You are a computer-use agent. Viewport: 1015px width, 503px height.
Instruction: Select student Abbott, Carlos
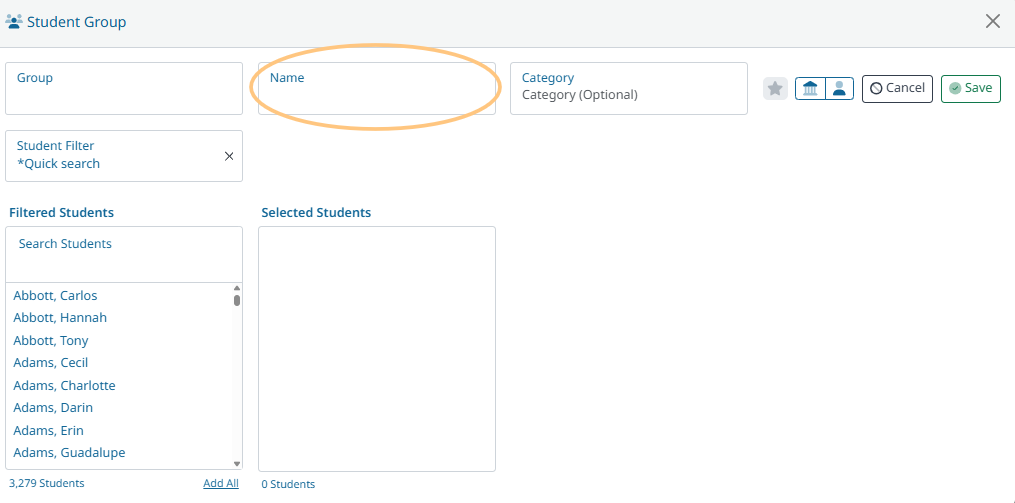(55, 296)
